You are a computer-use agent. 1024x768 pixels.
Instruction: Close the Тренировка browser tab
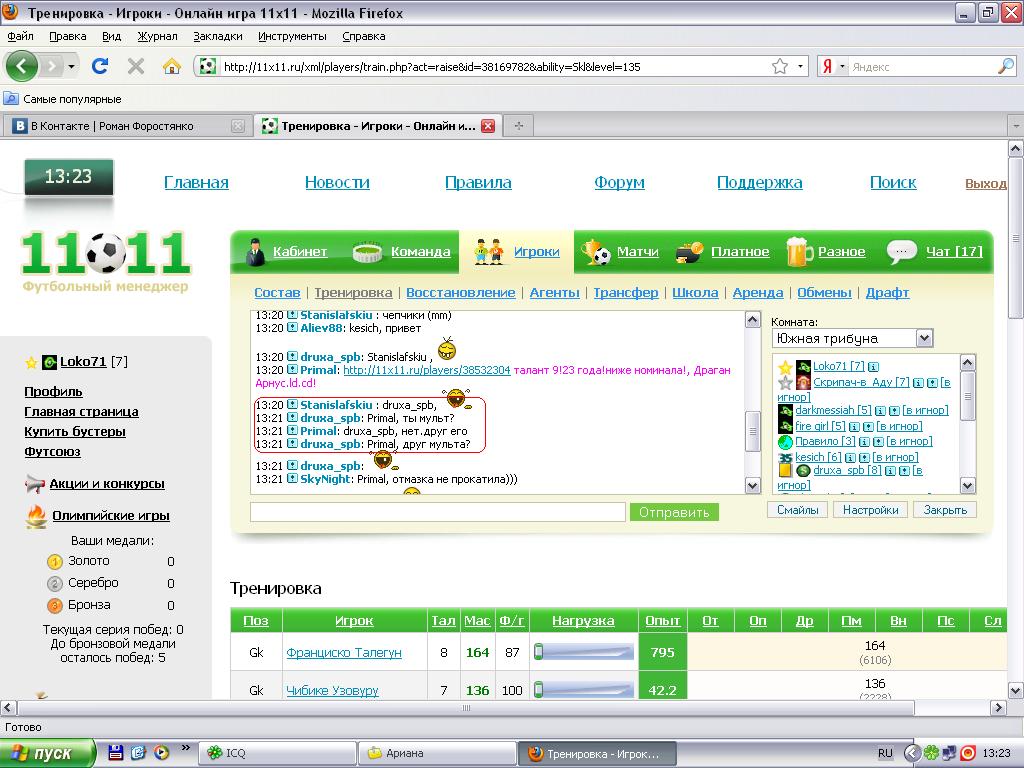pos(488,126)
